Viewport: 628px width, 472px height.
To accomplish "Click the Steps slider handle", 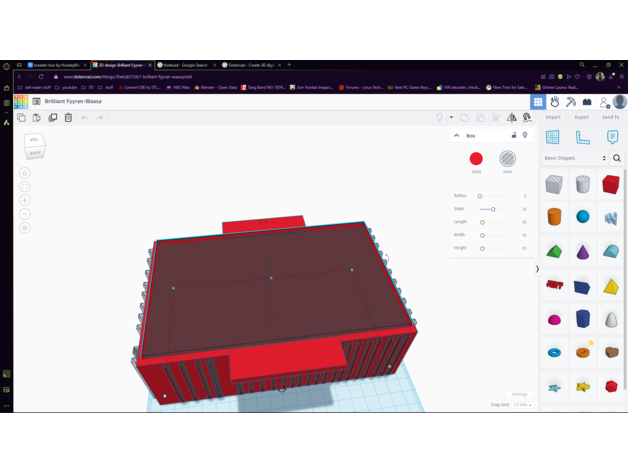I will [x=493, y=209].
